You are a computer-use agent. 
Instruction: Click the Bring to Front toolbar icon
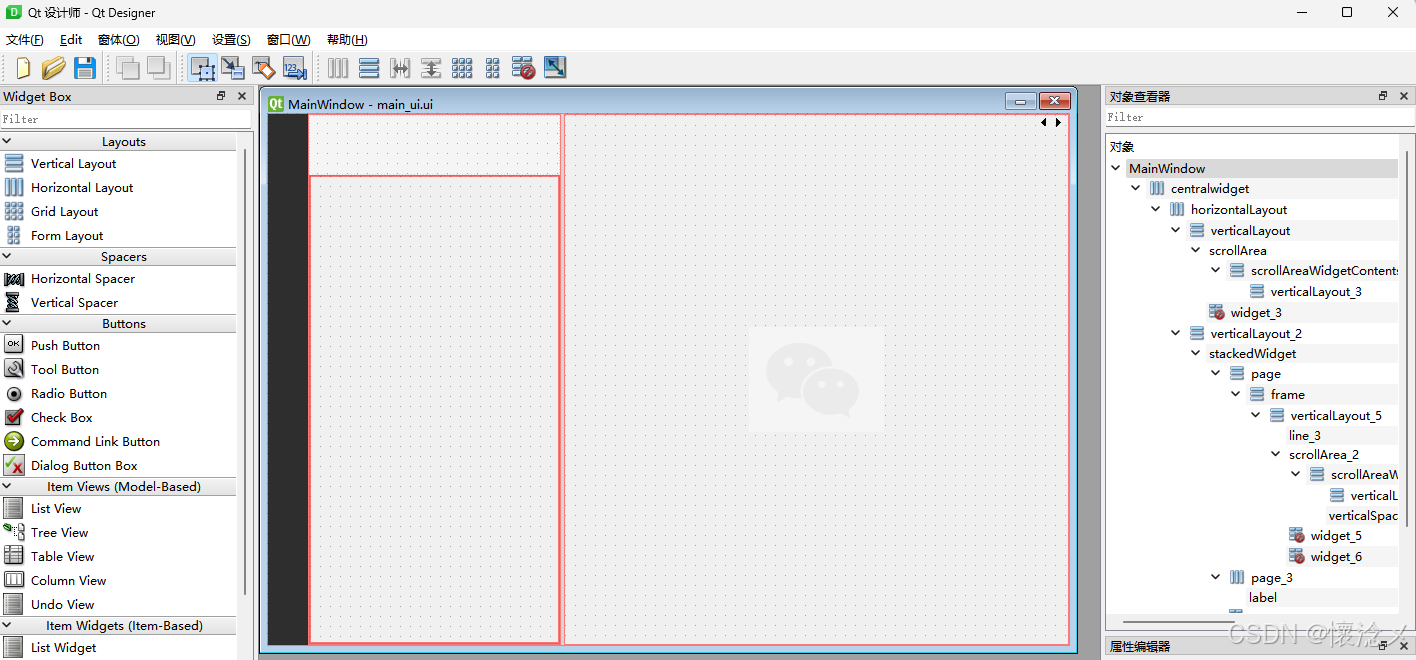pyautogui.click(x=158, y=68)
